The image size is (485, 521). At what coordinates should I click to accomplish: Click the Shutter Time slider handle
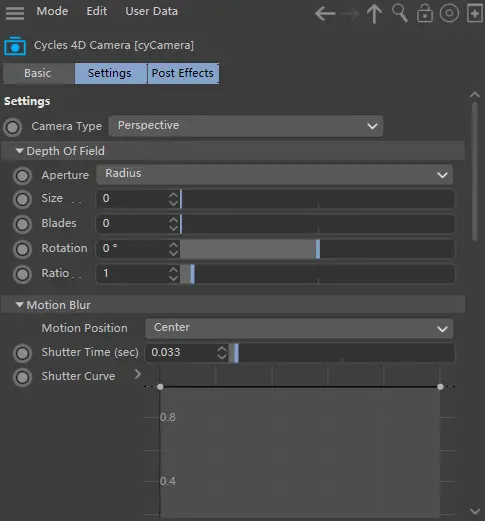click(236, 353)
